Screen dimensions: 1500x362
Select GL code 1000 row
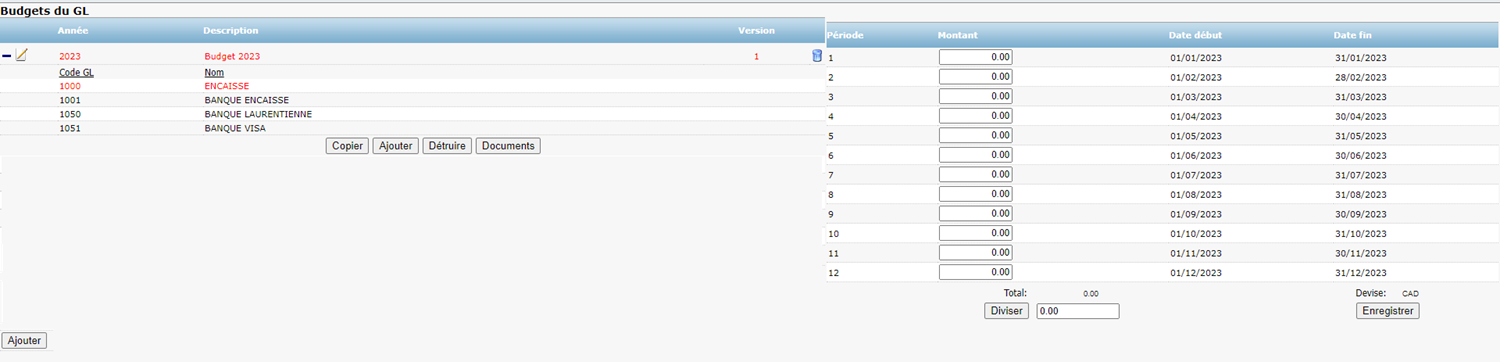tap(70, 87)
